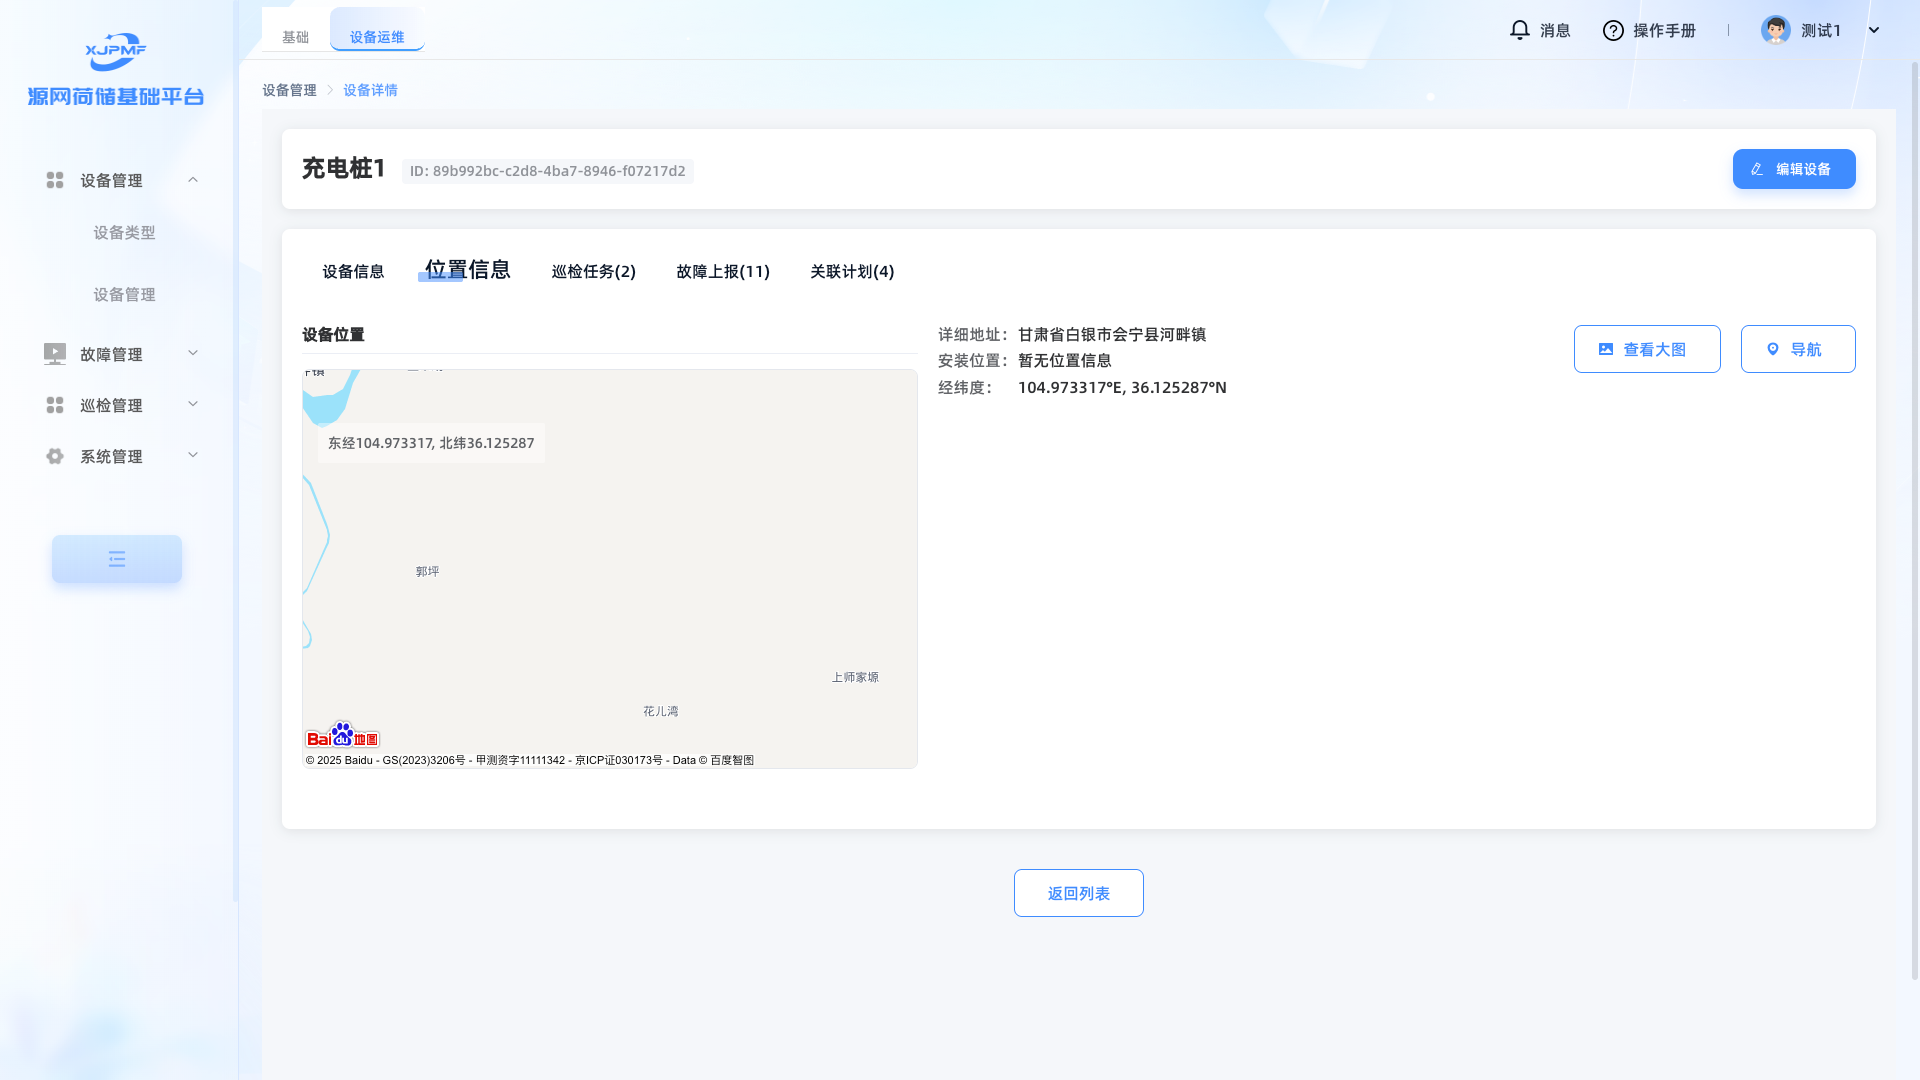Click the notification bell icon
Viewport: 1920px width, 1080px height.
coord(1519,30)
